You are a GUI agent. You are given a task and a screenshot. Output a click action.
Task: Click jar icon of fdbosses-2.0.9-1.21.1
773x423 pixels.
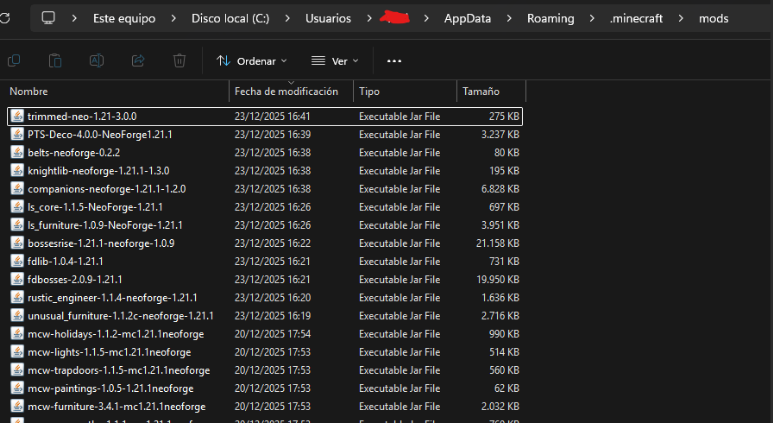coord(17,280)
